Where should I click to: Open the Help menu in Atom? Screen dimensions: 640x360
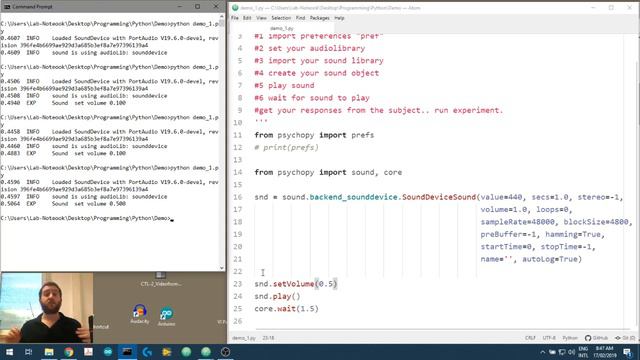pos(339,18)
